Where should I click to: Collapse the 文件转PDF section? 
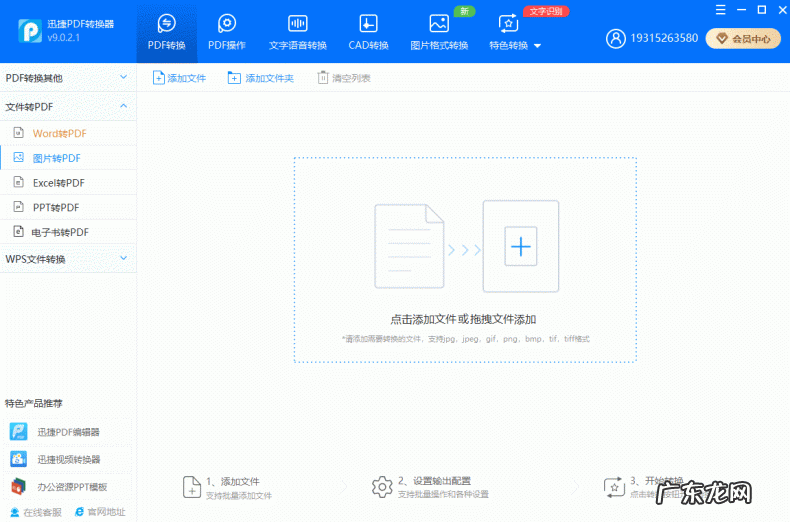pyautogui.click(x=68, y=107)
